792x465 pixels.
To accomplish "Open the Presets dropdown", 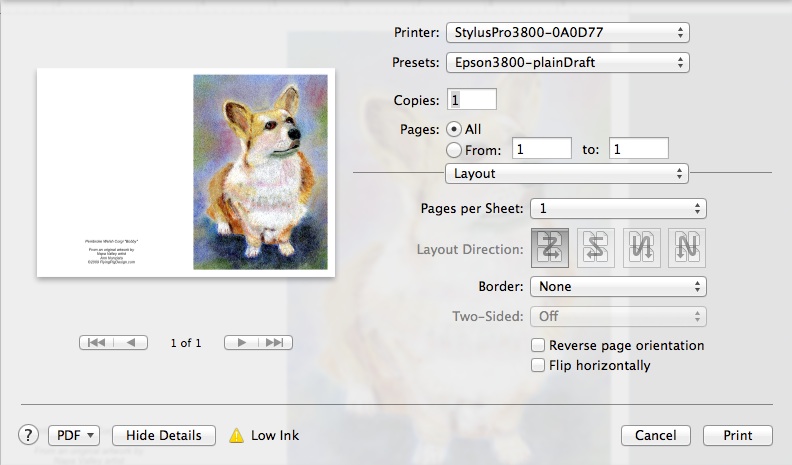I will pyautogui.click(x=567, y=63).
